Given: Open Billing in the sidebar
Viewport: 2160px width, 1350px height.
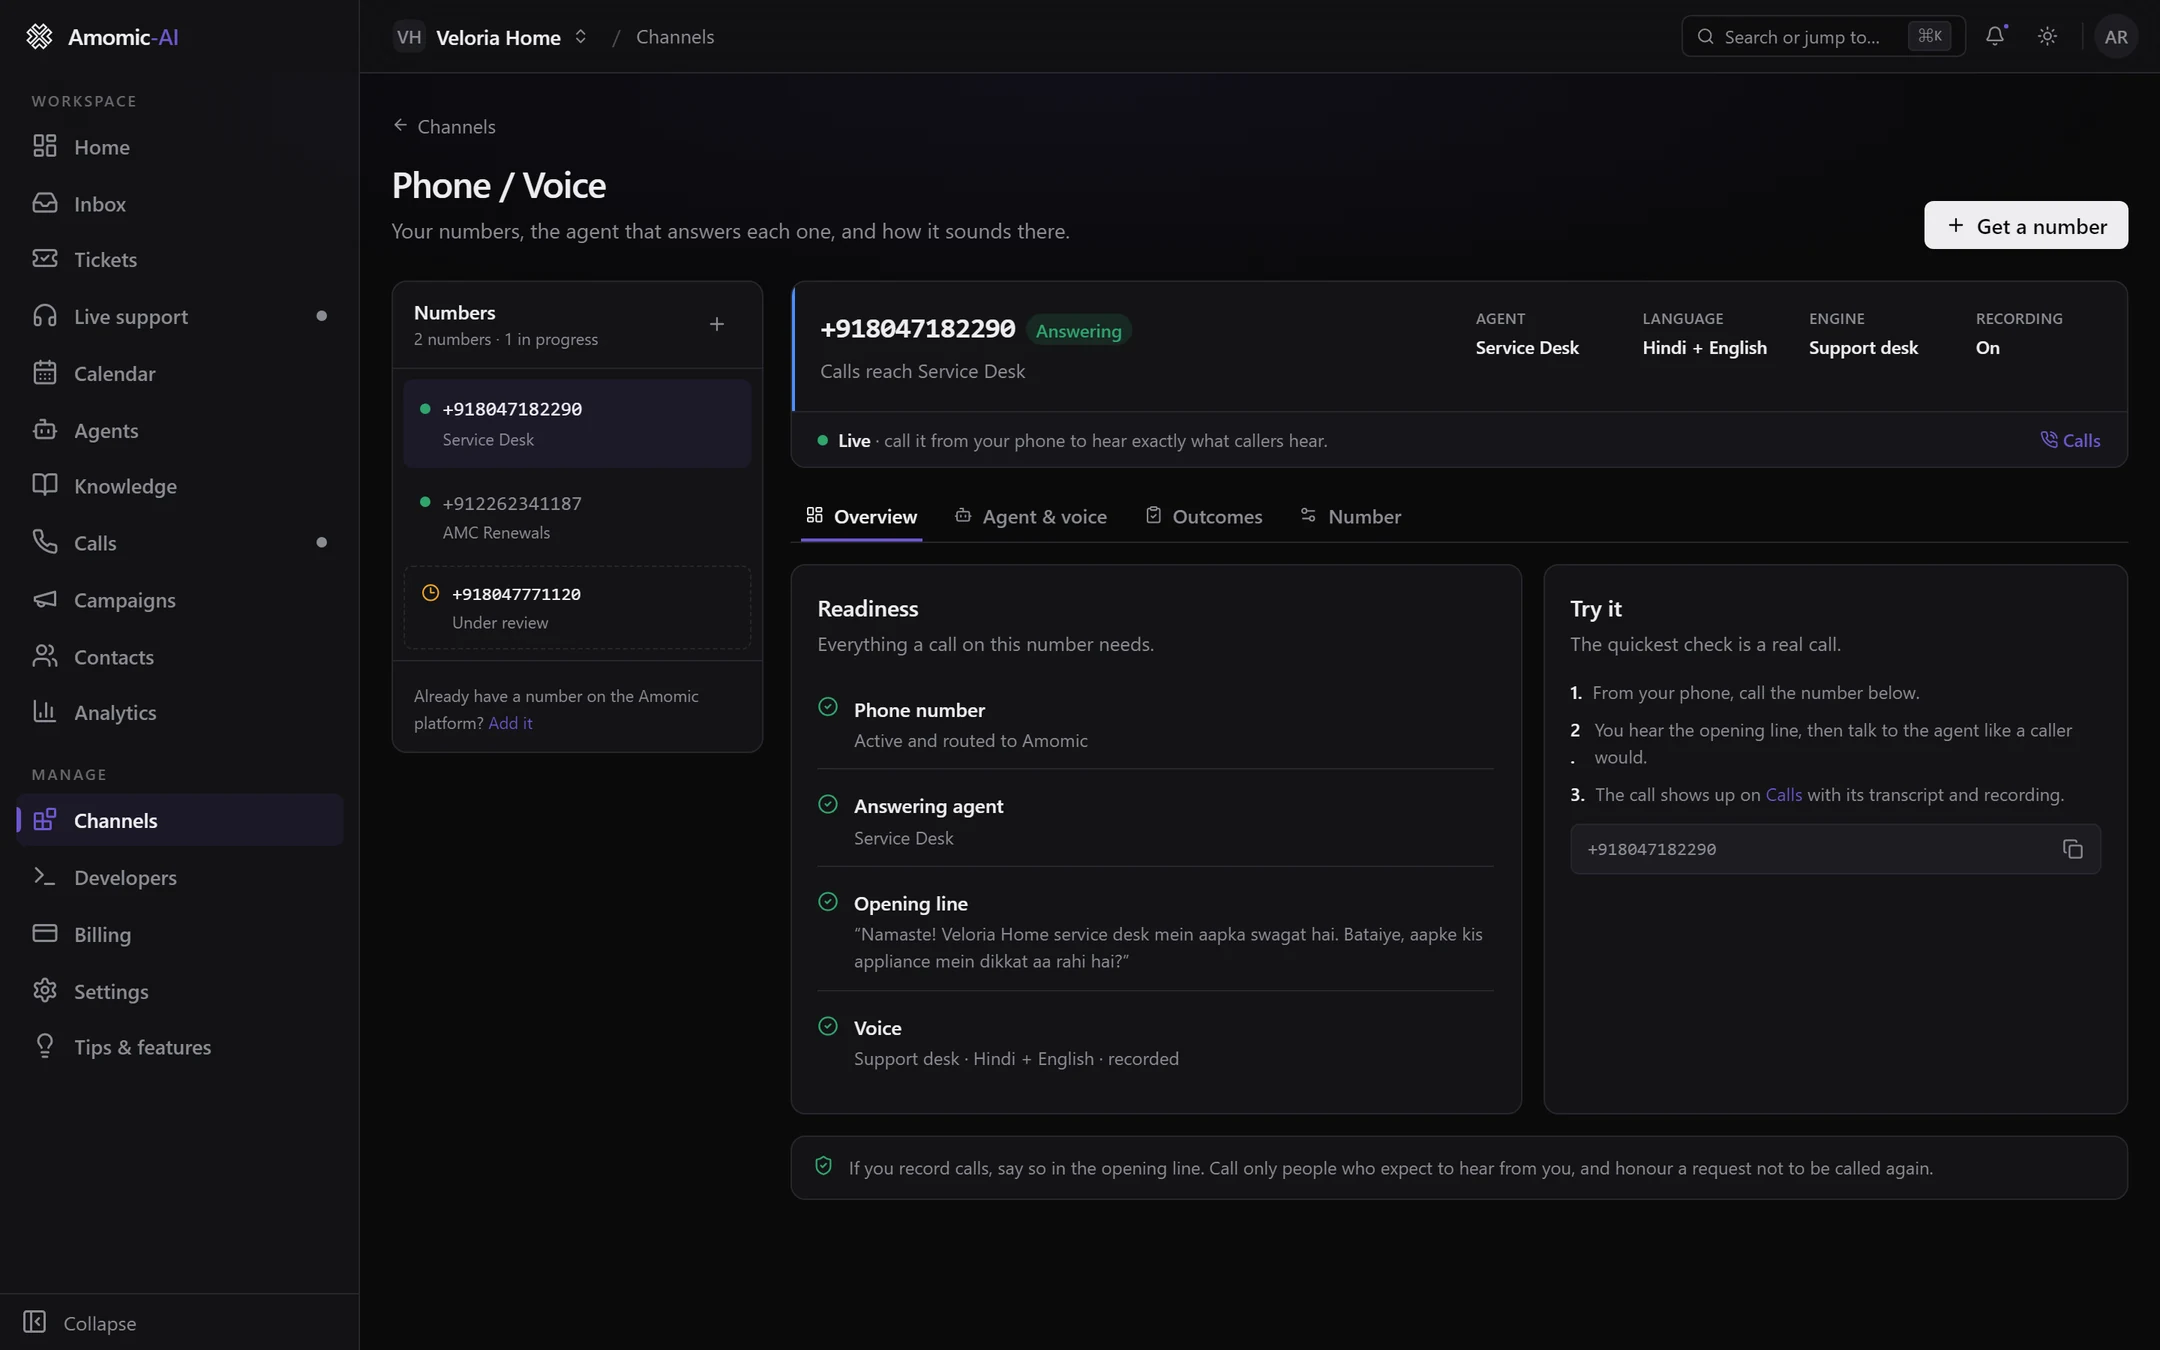Looking at the screenshot, I should pyautogui.click(x=180, y=934).
